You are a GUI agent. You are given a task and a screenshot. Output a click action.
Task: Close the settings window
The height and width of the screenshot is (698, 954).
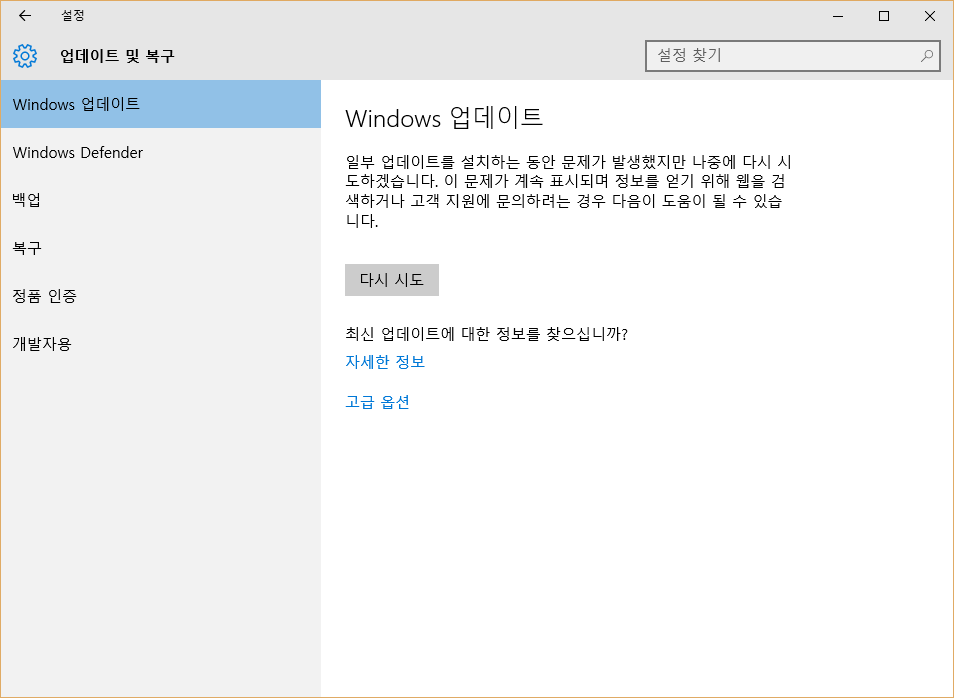[930, 16]
